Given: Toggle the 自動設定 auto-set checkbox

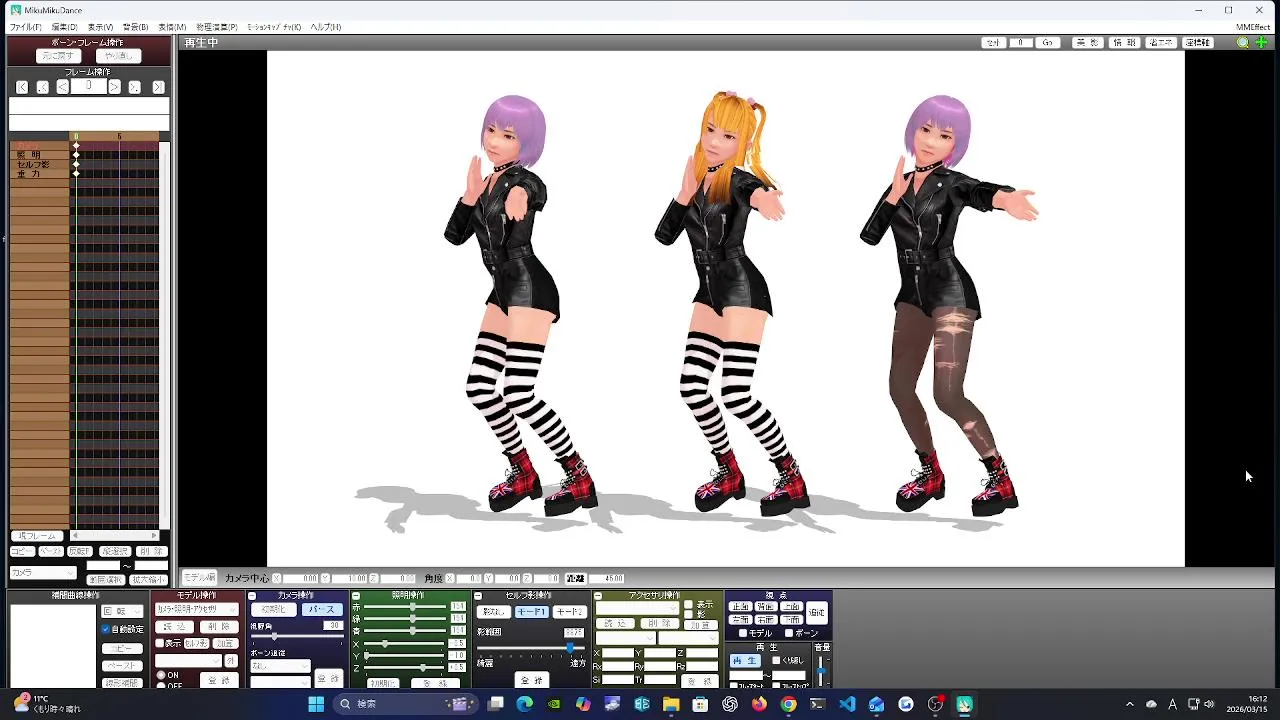Looking at the screenshot, I should point(106,629).
